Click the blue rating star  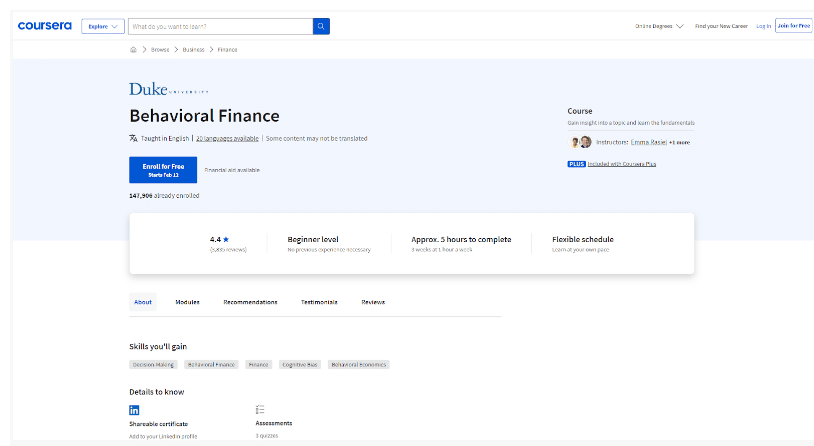click(226, 239)
